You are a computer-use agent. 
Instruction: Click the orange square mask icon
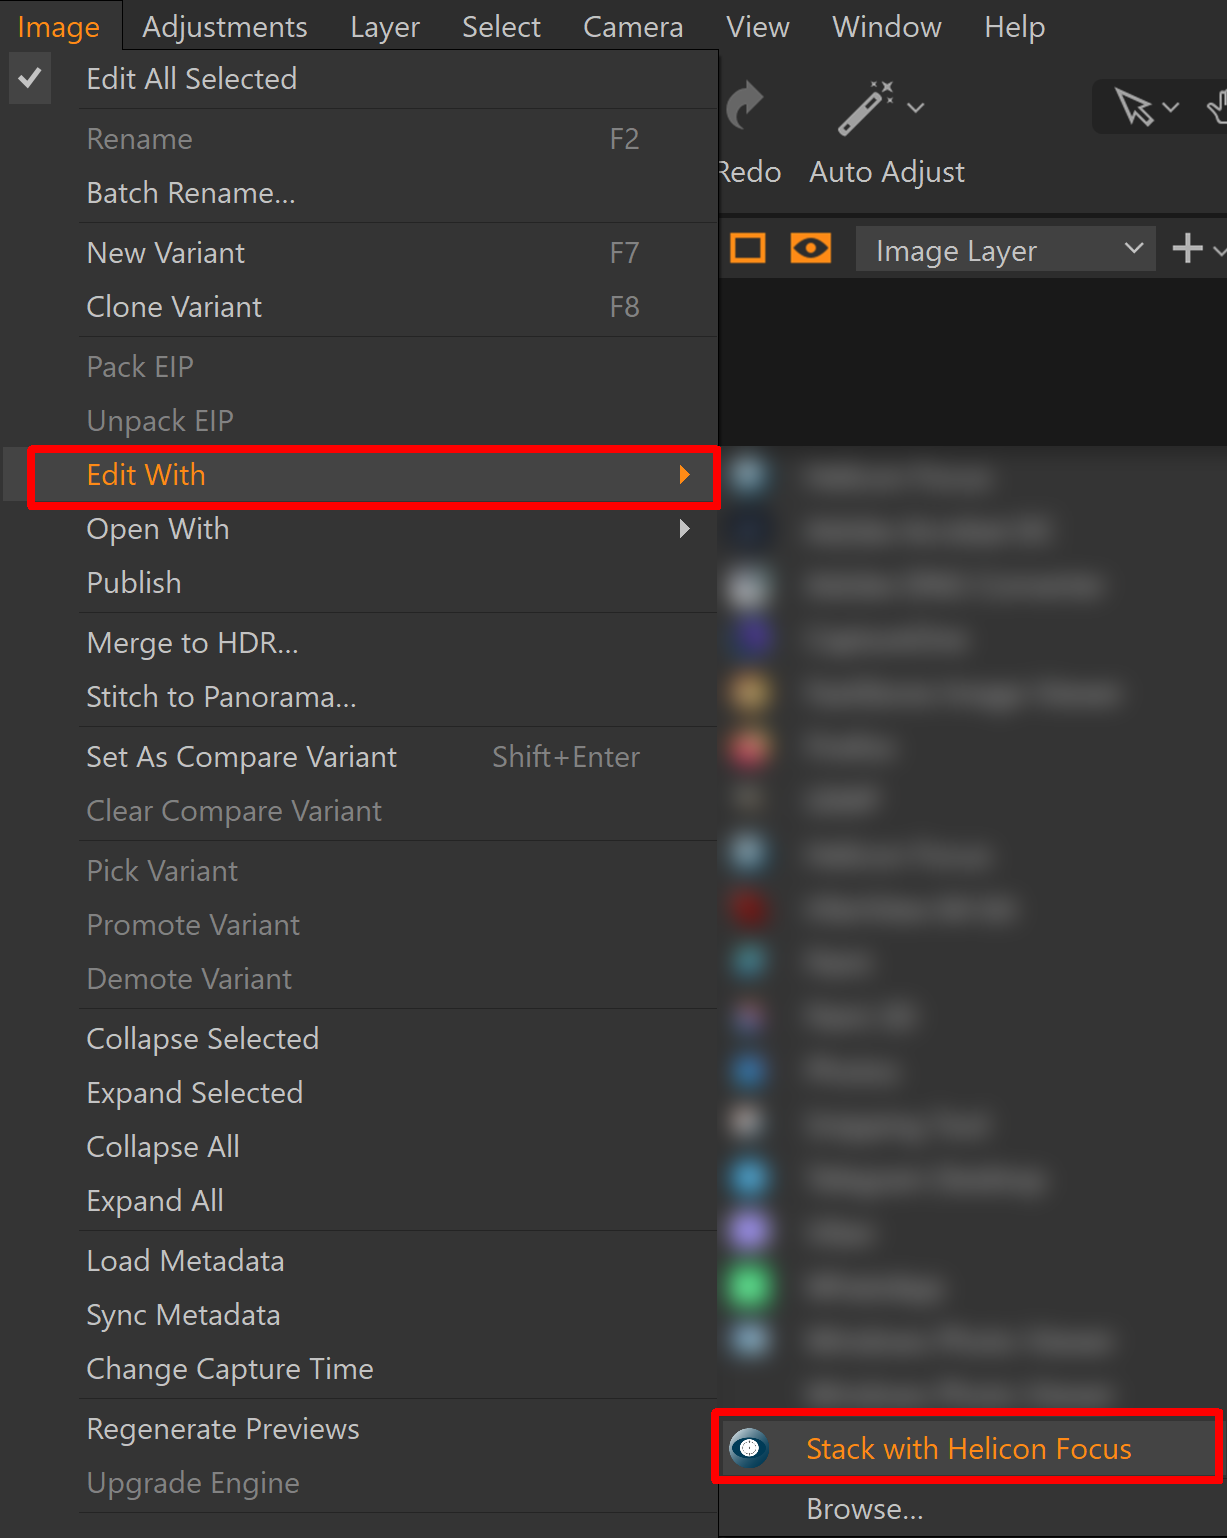748,248
